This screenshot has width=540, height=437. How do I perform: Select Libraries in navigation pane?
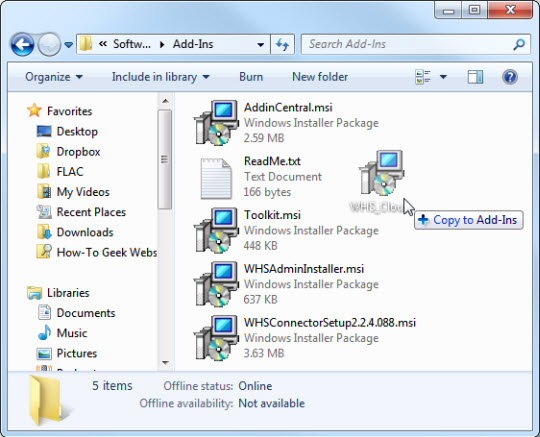(68, 293)
